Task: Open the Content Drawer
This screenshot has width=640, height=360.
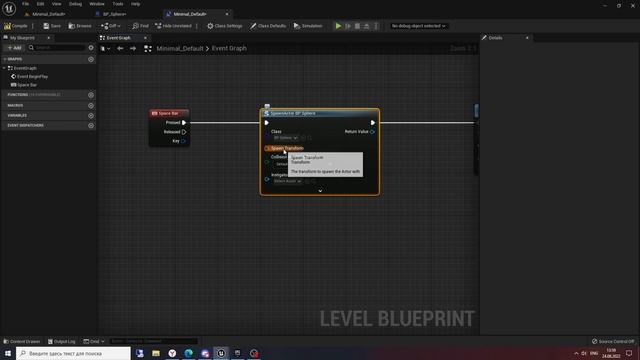Action: 22,341
